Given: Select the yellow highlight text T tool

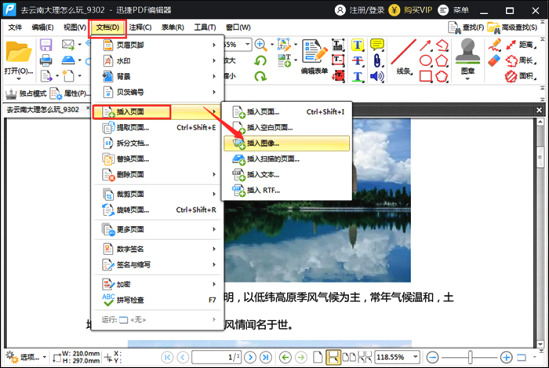Looking at the screenshot, I should coord(357,45).
